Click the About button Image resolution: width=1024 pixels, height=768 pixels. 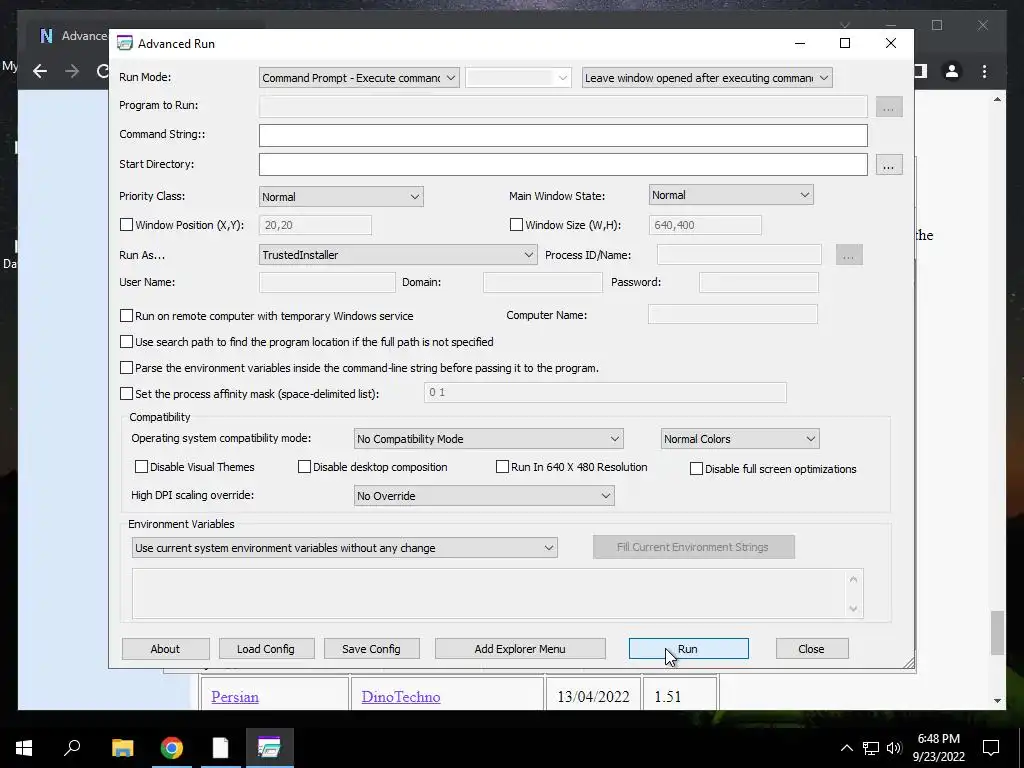pyautogui.click(x=165, y=648)
